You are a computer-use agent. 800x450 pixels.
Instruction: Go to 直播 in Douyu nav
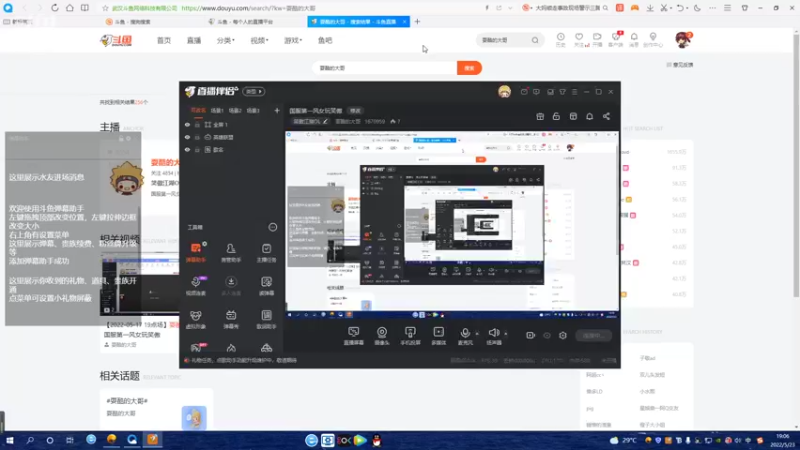[194, 40]
